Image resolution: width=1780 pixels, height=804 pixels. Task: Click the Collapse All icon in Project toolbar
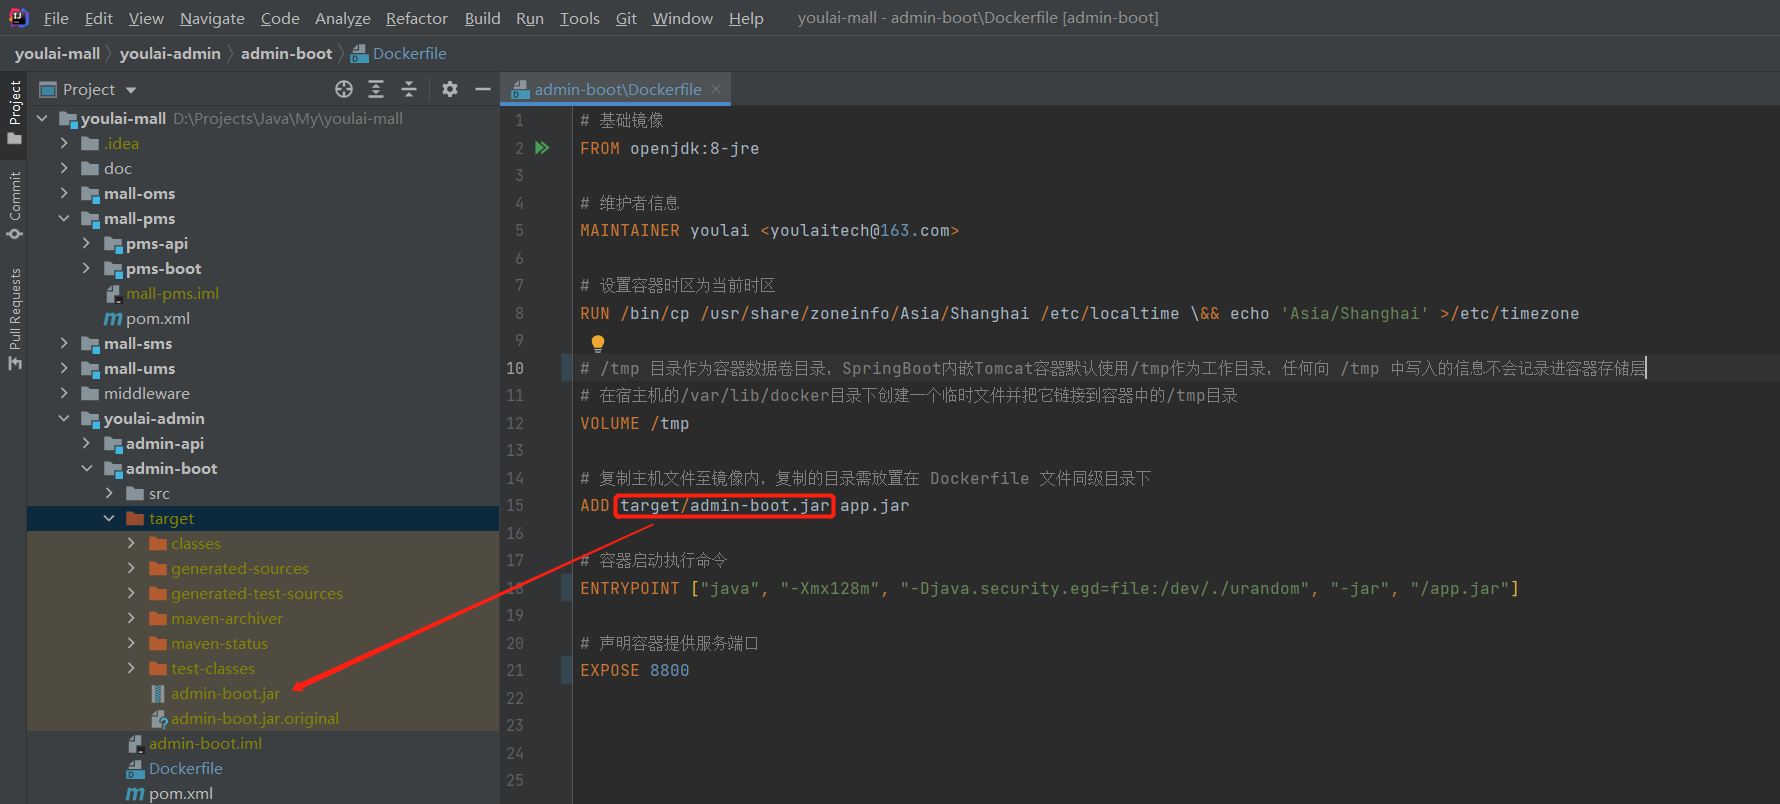point(409,89)
